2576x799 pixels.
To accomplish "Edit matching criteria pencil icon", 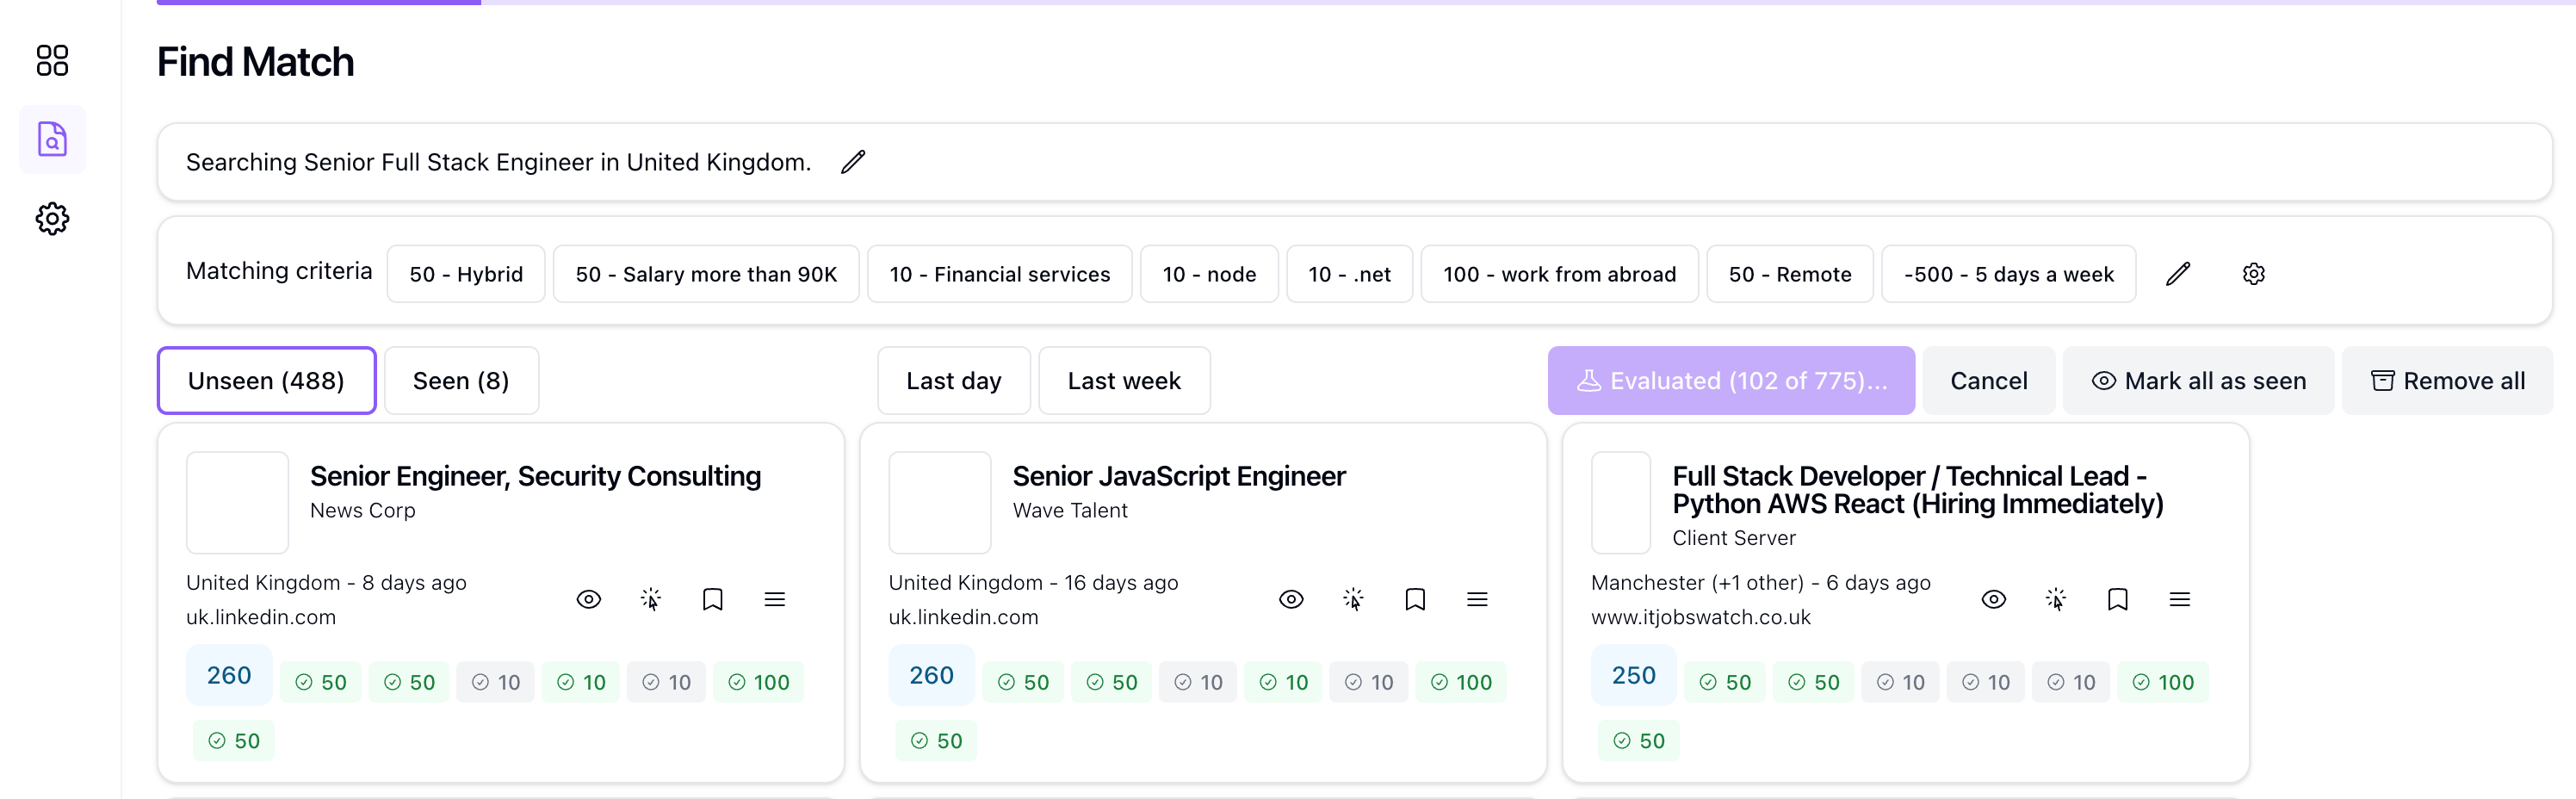I will click(x=2178, y=274).
